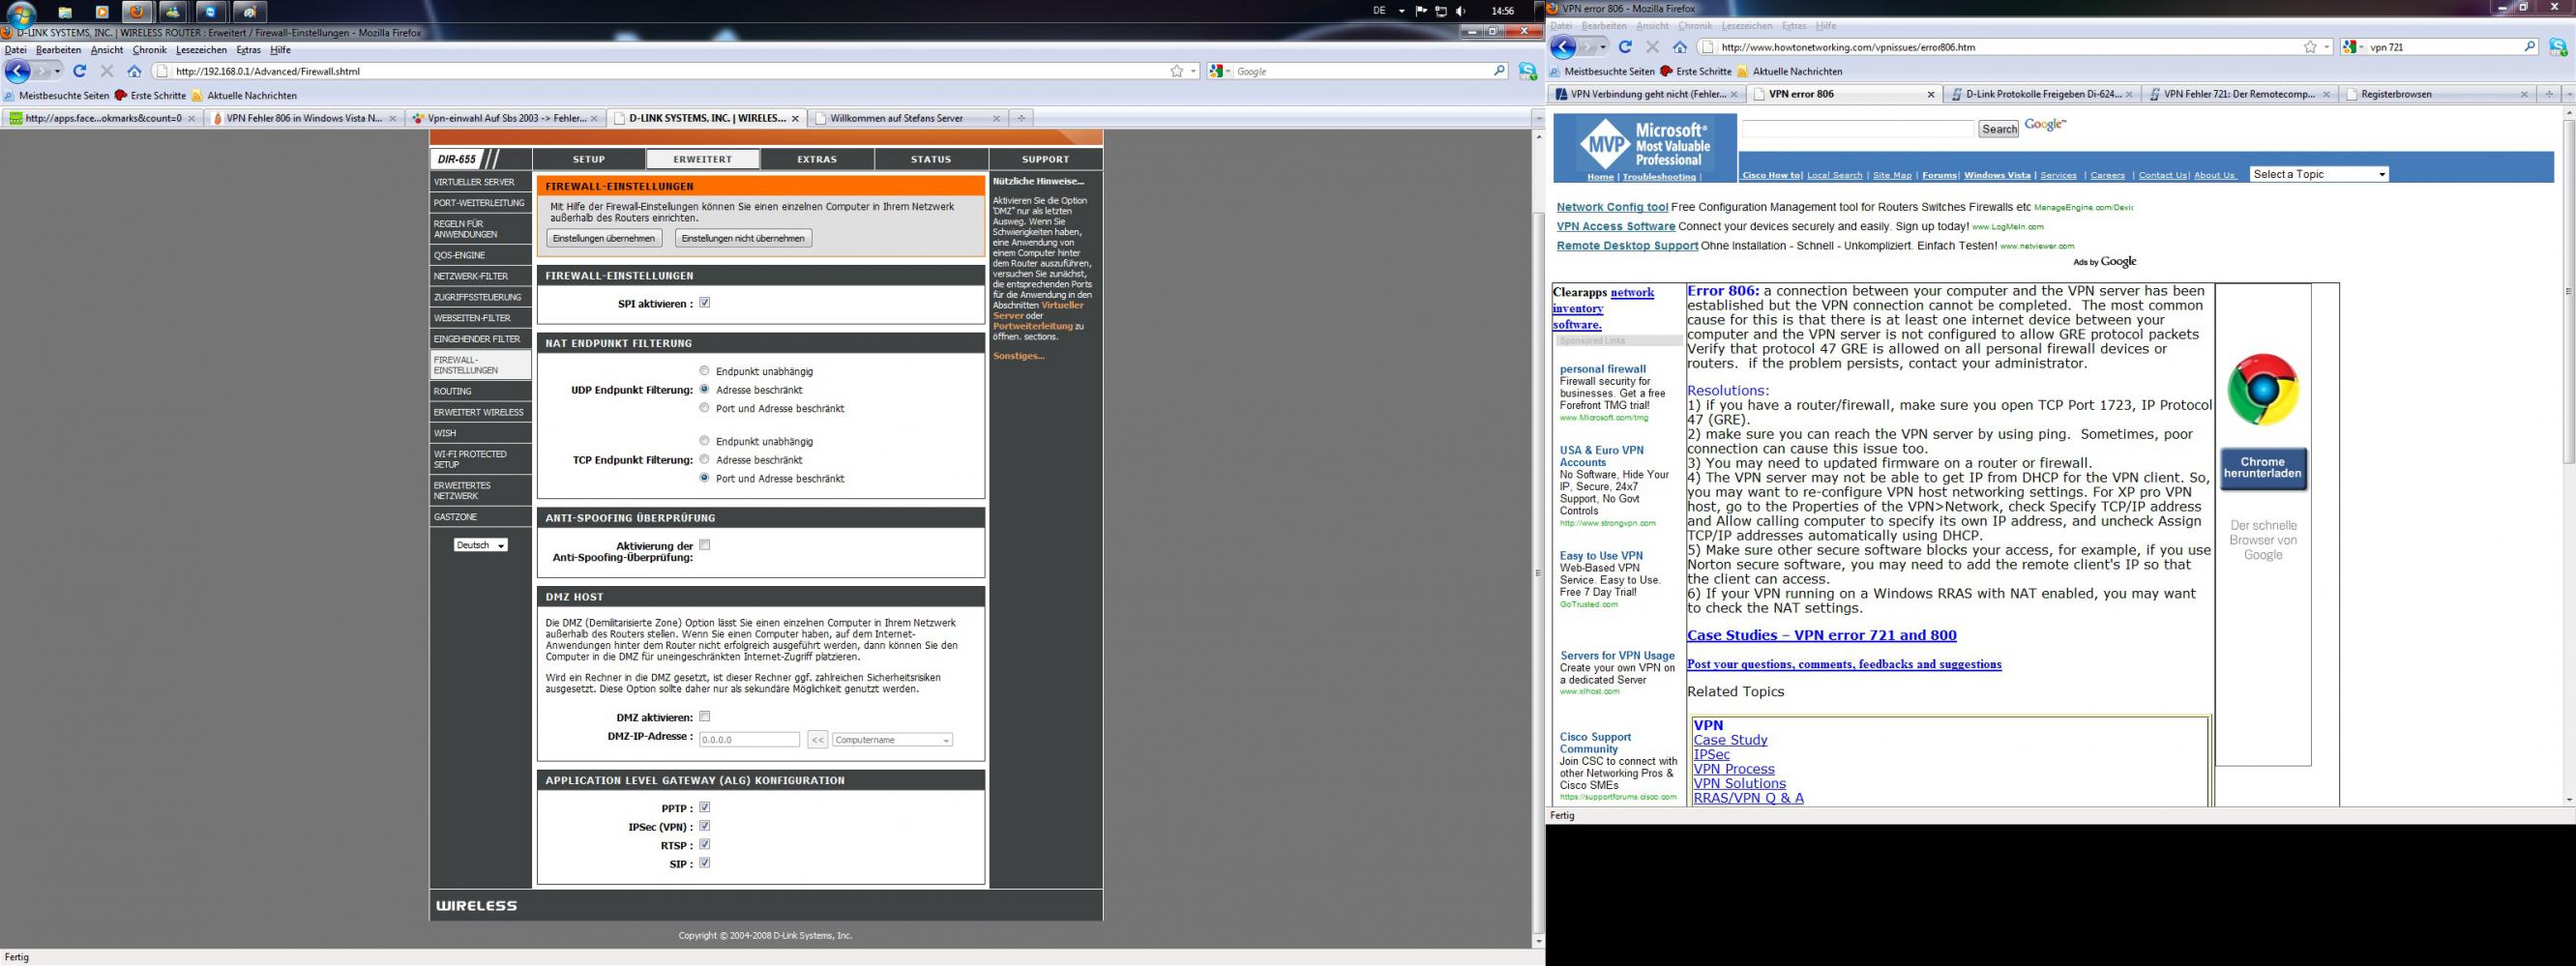The image size is (2576, 966).
Task: Reload page in D-Link Firefox window
Action: (x=80, y=71)
